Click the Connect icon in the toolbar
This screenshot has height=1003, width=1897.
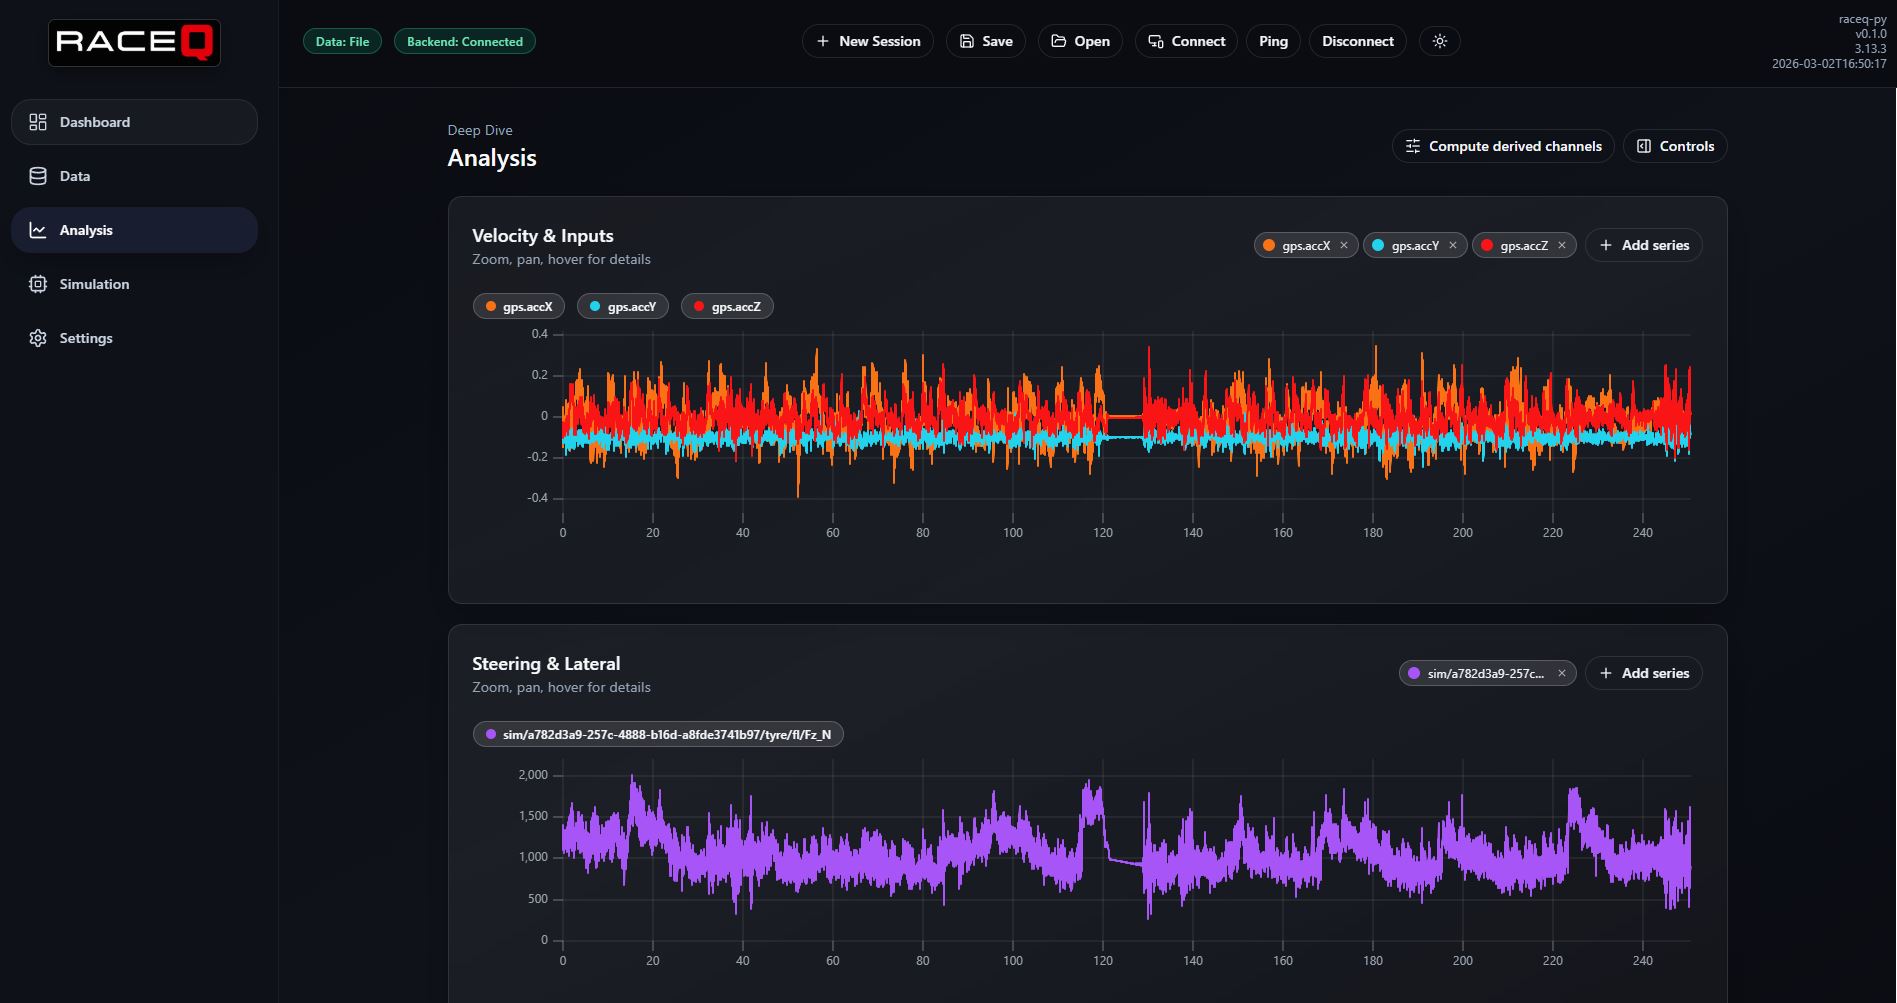tap(1155, 41)
